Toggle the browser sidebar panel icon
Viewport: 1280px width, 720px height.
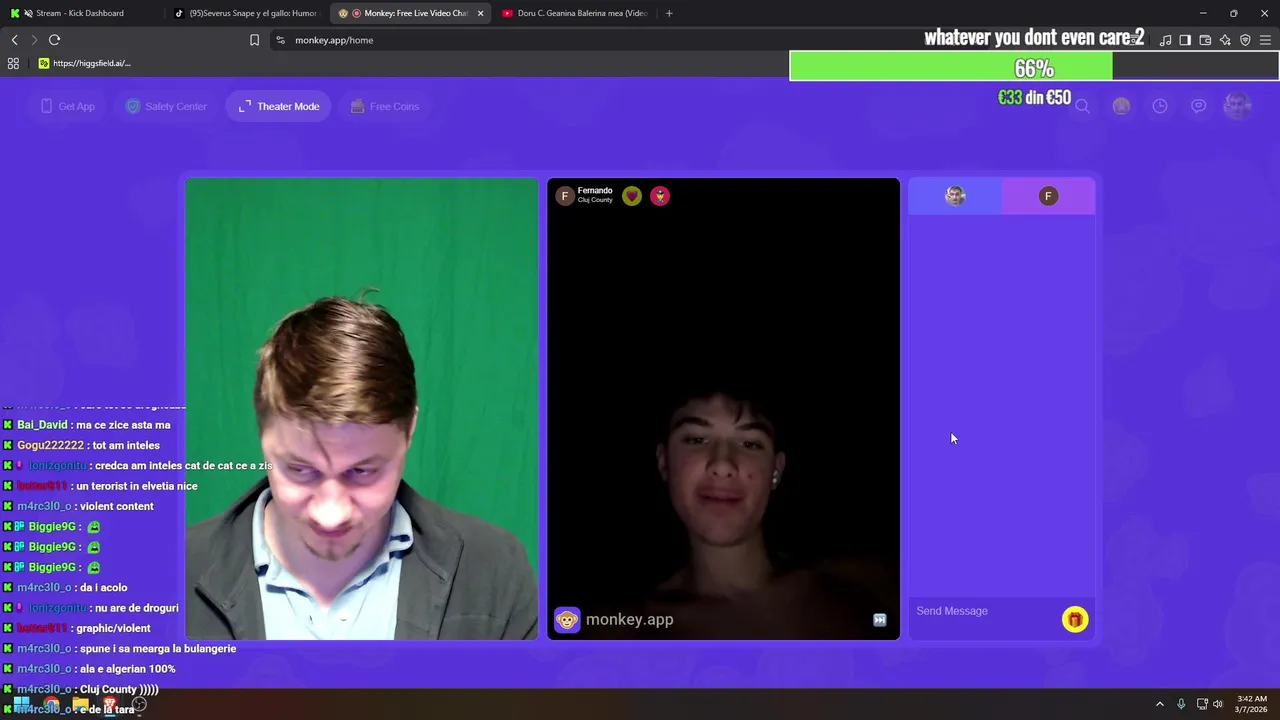(x=1185, y=40)
